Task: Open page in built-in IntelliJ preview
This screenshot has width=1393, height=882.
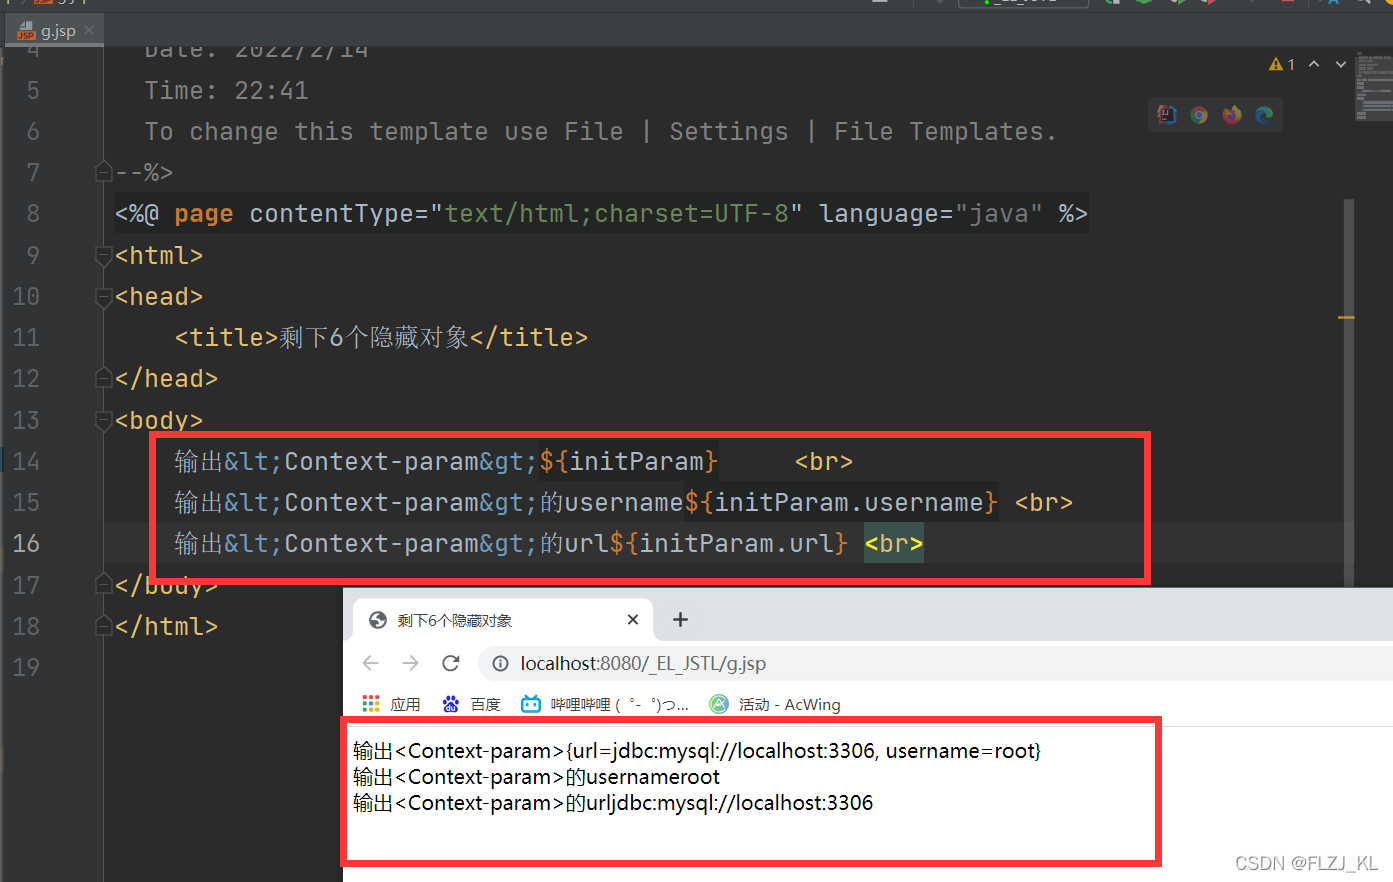Action: pyautogui.click(x=1167, y=115)
